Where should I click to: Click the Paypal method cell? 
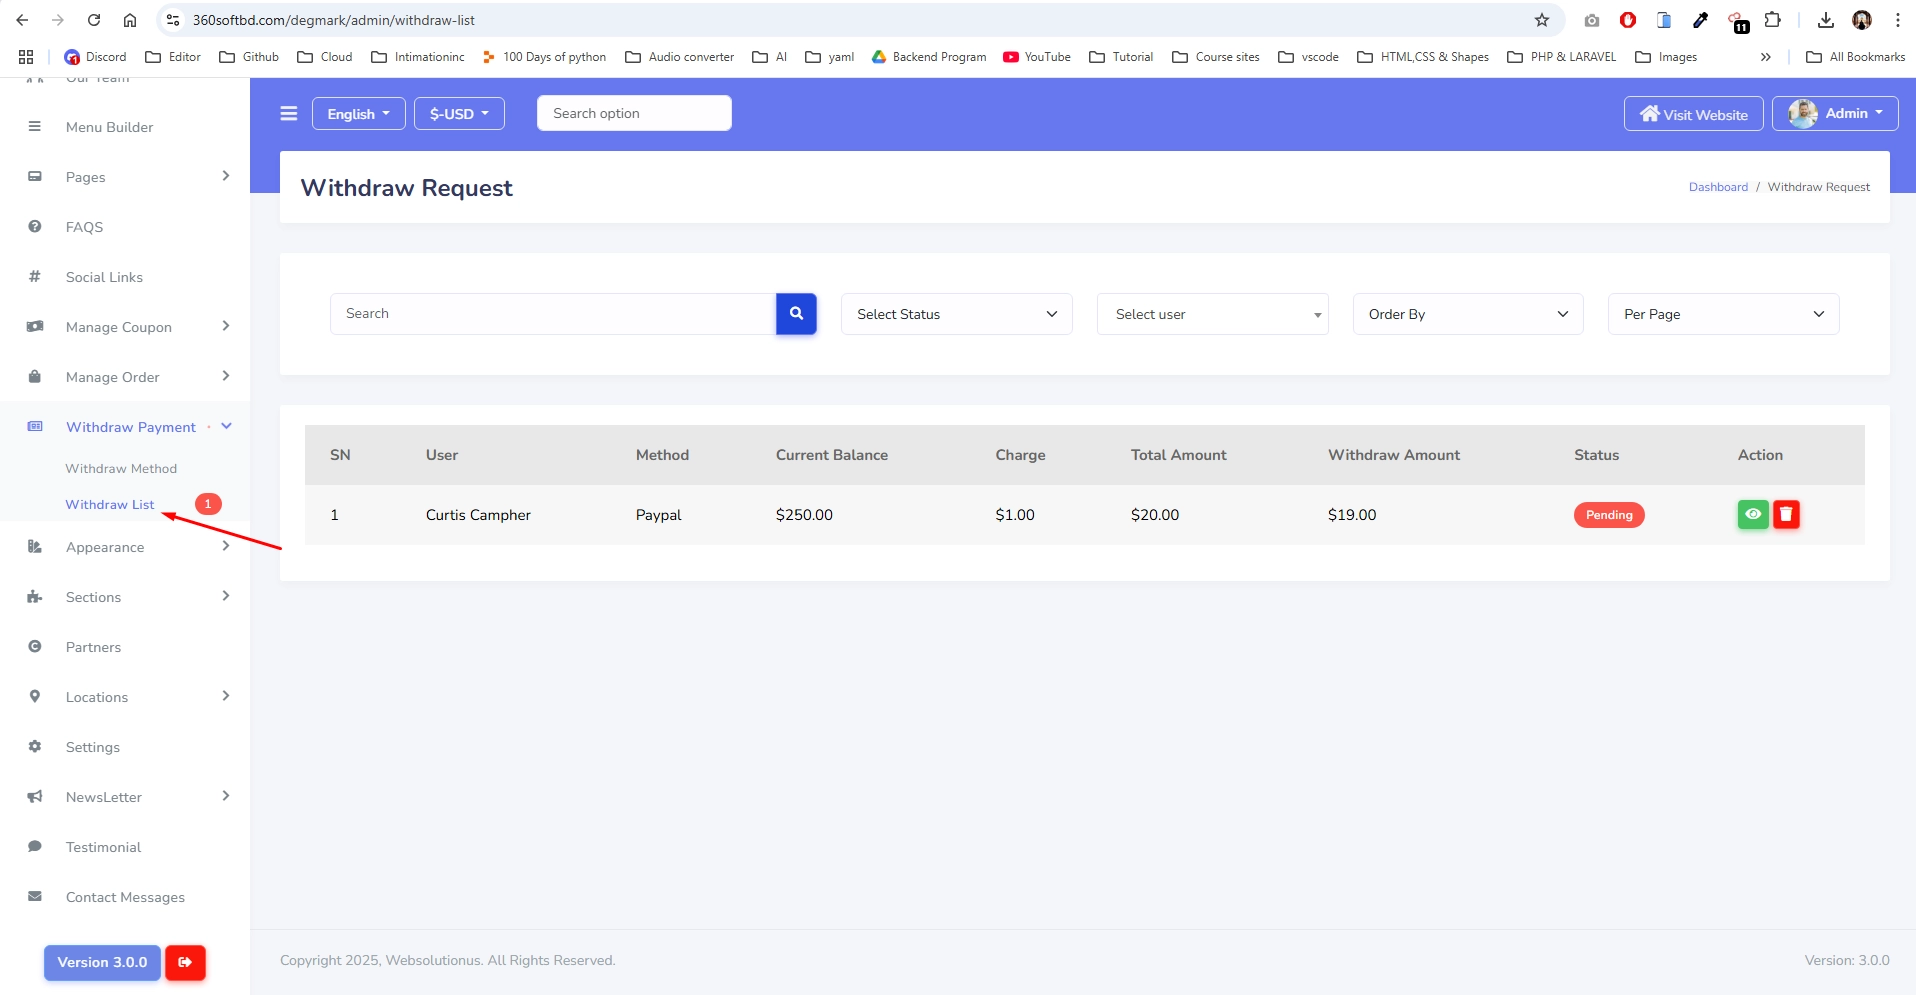coord(658,515)
